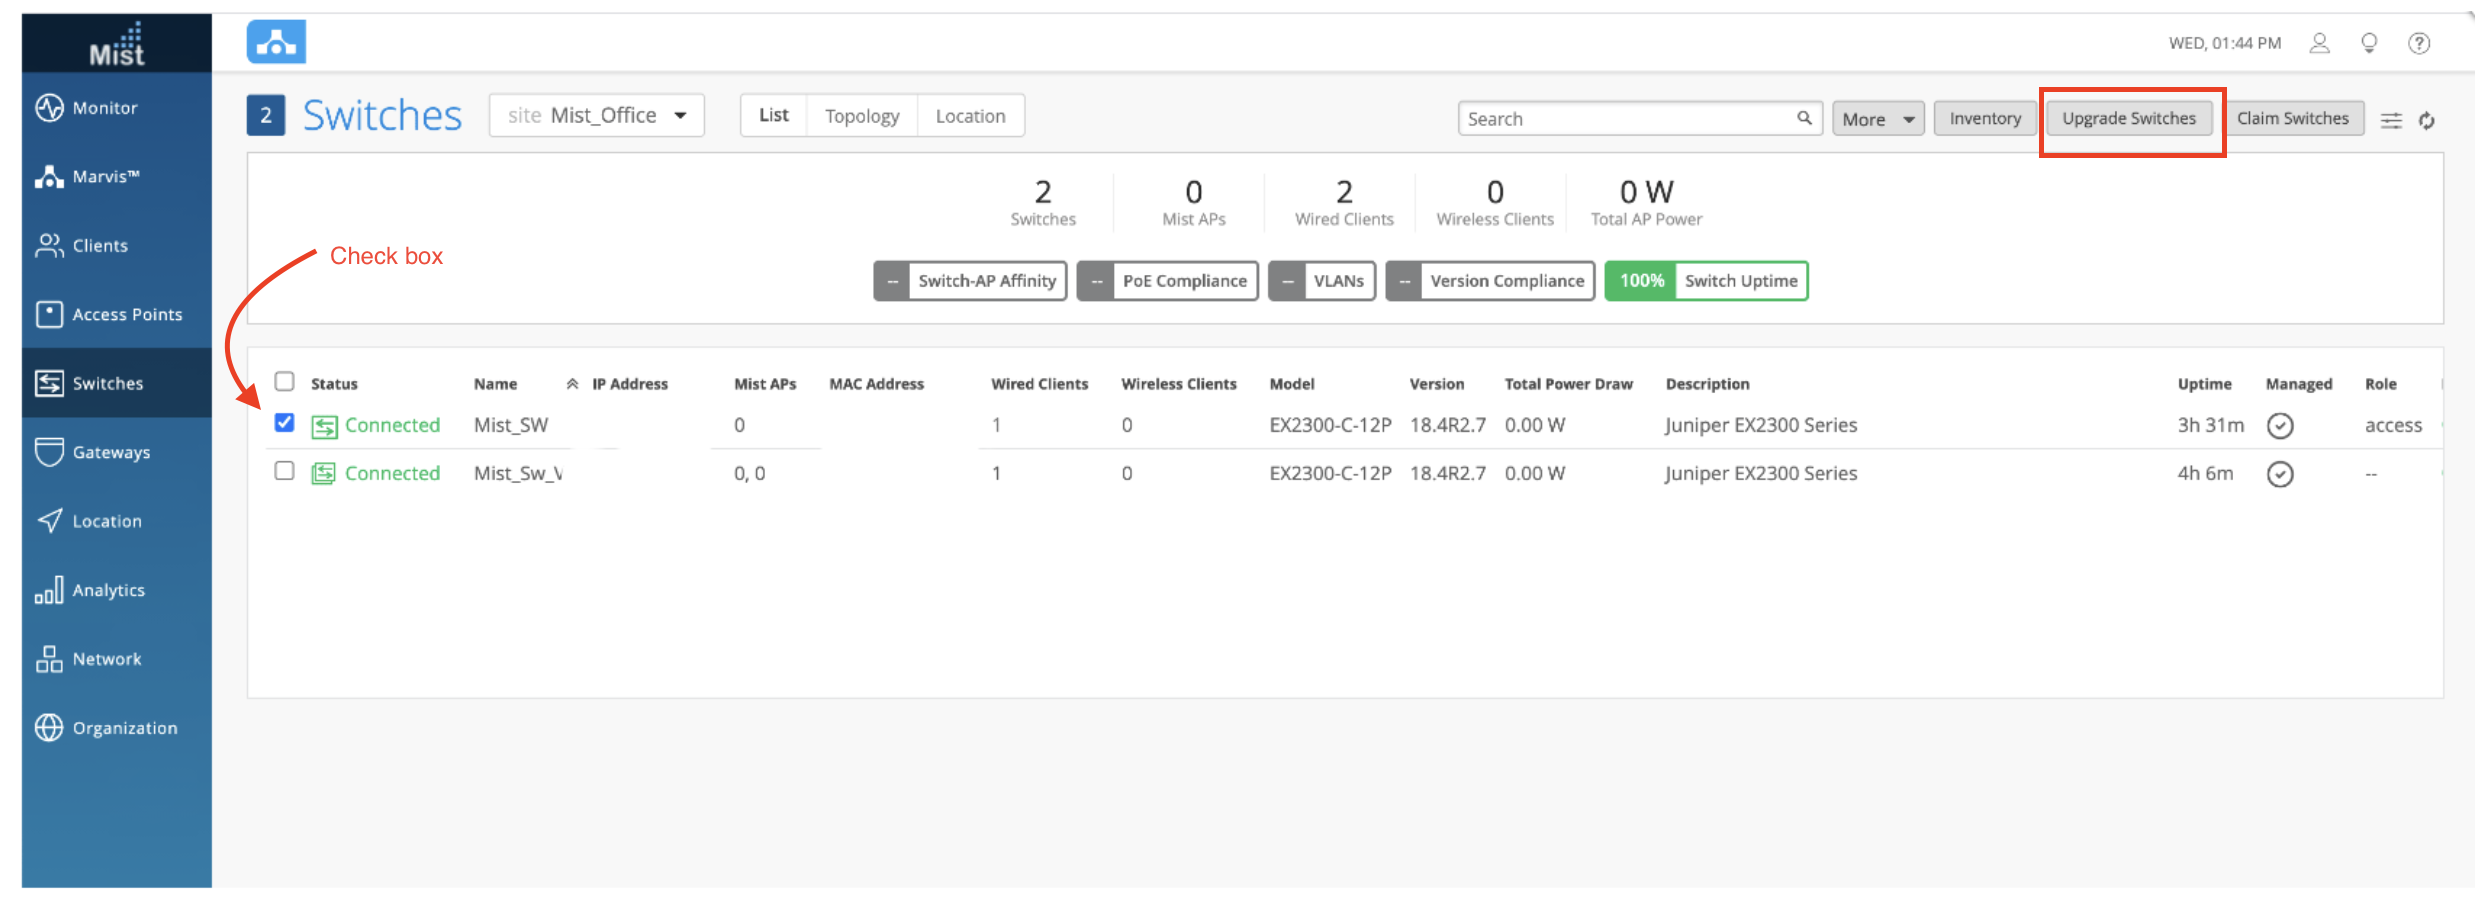
Task: Click the Mist logo in the sidebar
Action: 117,44
